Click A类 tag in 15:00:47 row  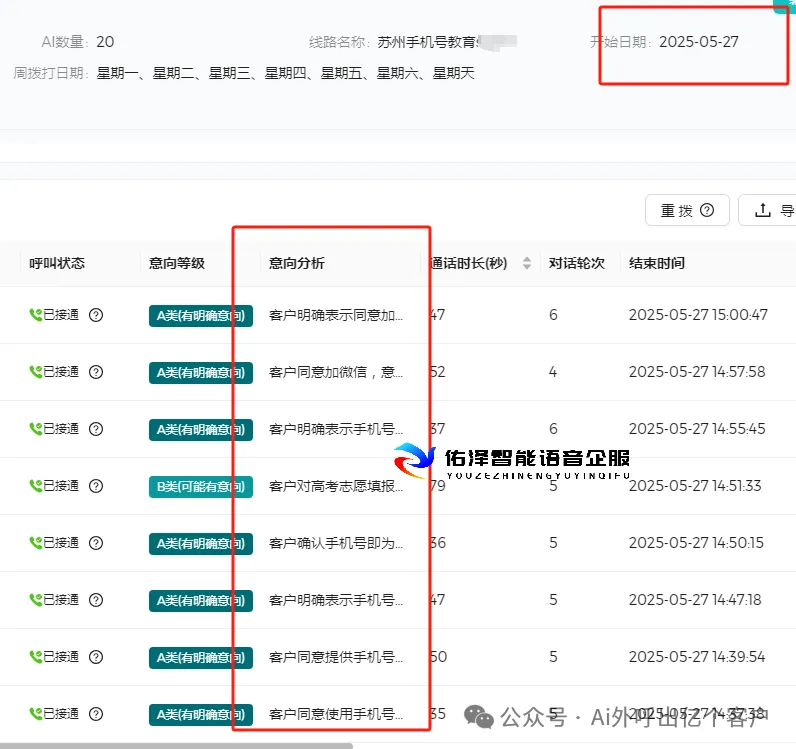[201, 316]
